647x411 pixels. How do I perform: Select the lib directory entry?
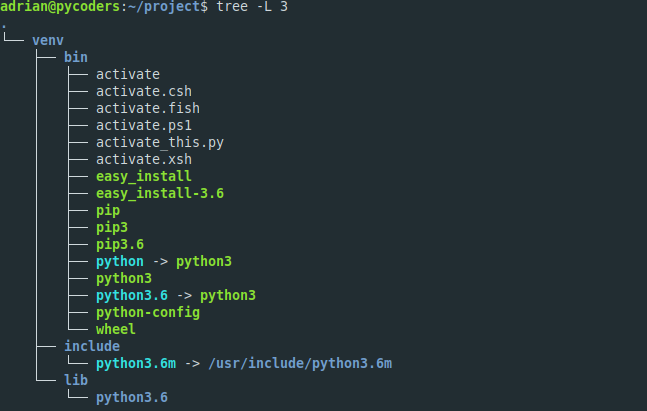pyautogui.click(x=76, y=380)
